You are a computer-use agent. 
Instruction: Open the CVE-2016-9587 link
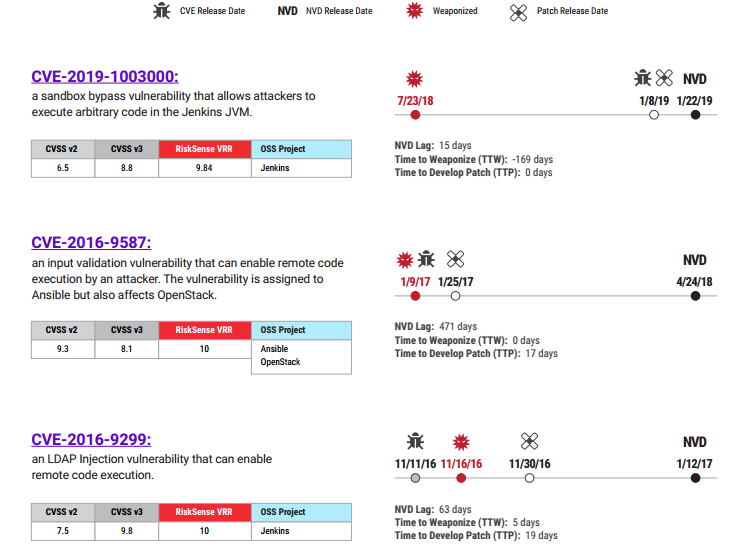(x=91, y=242)
